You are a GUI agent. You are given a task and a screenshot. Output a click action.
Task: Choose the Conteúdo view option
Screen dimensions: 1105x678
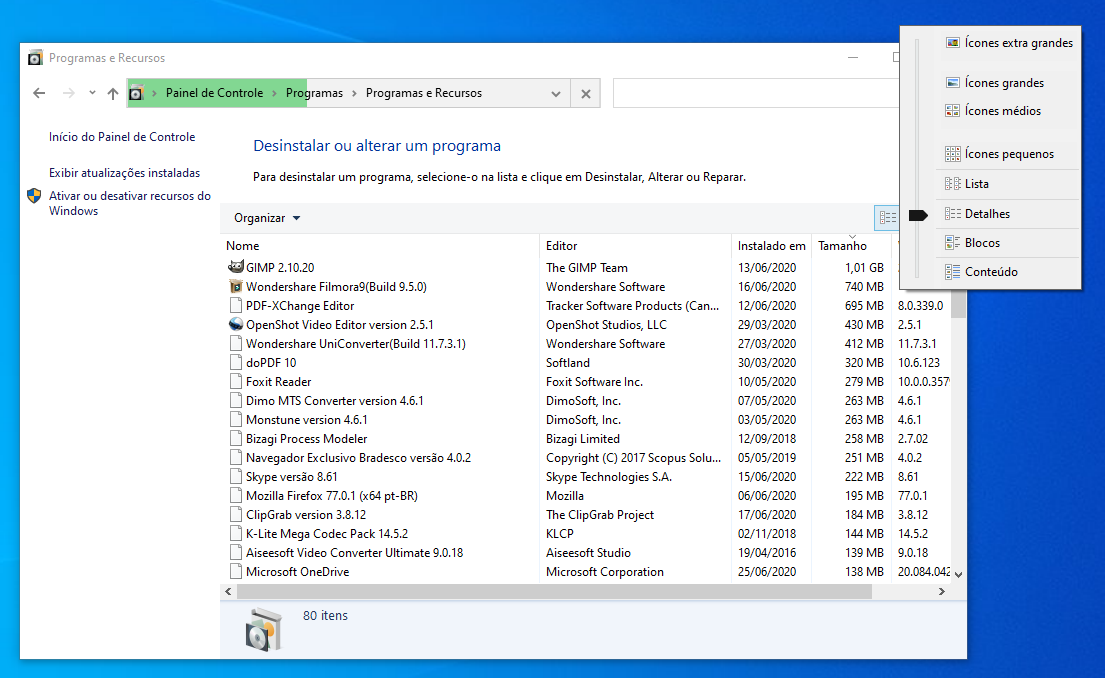(1008, 271)
